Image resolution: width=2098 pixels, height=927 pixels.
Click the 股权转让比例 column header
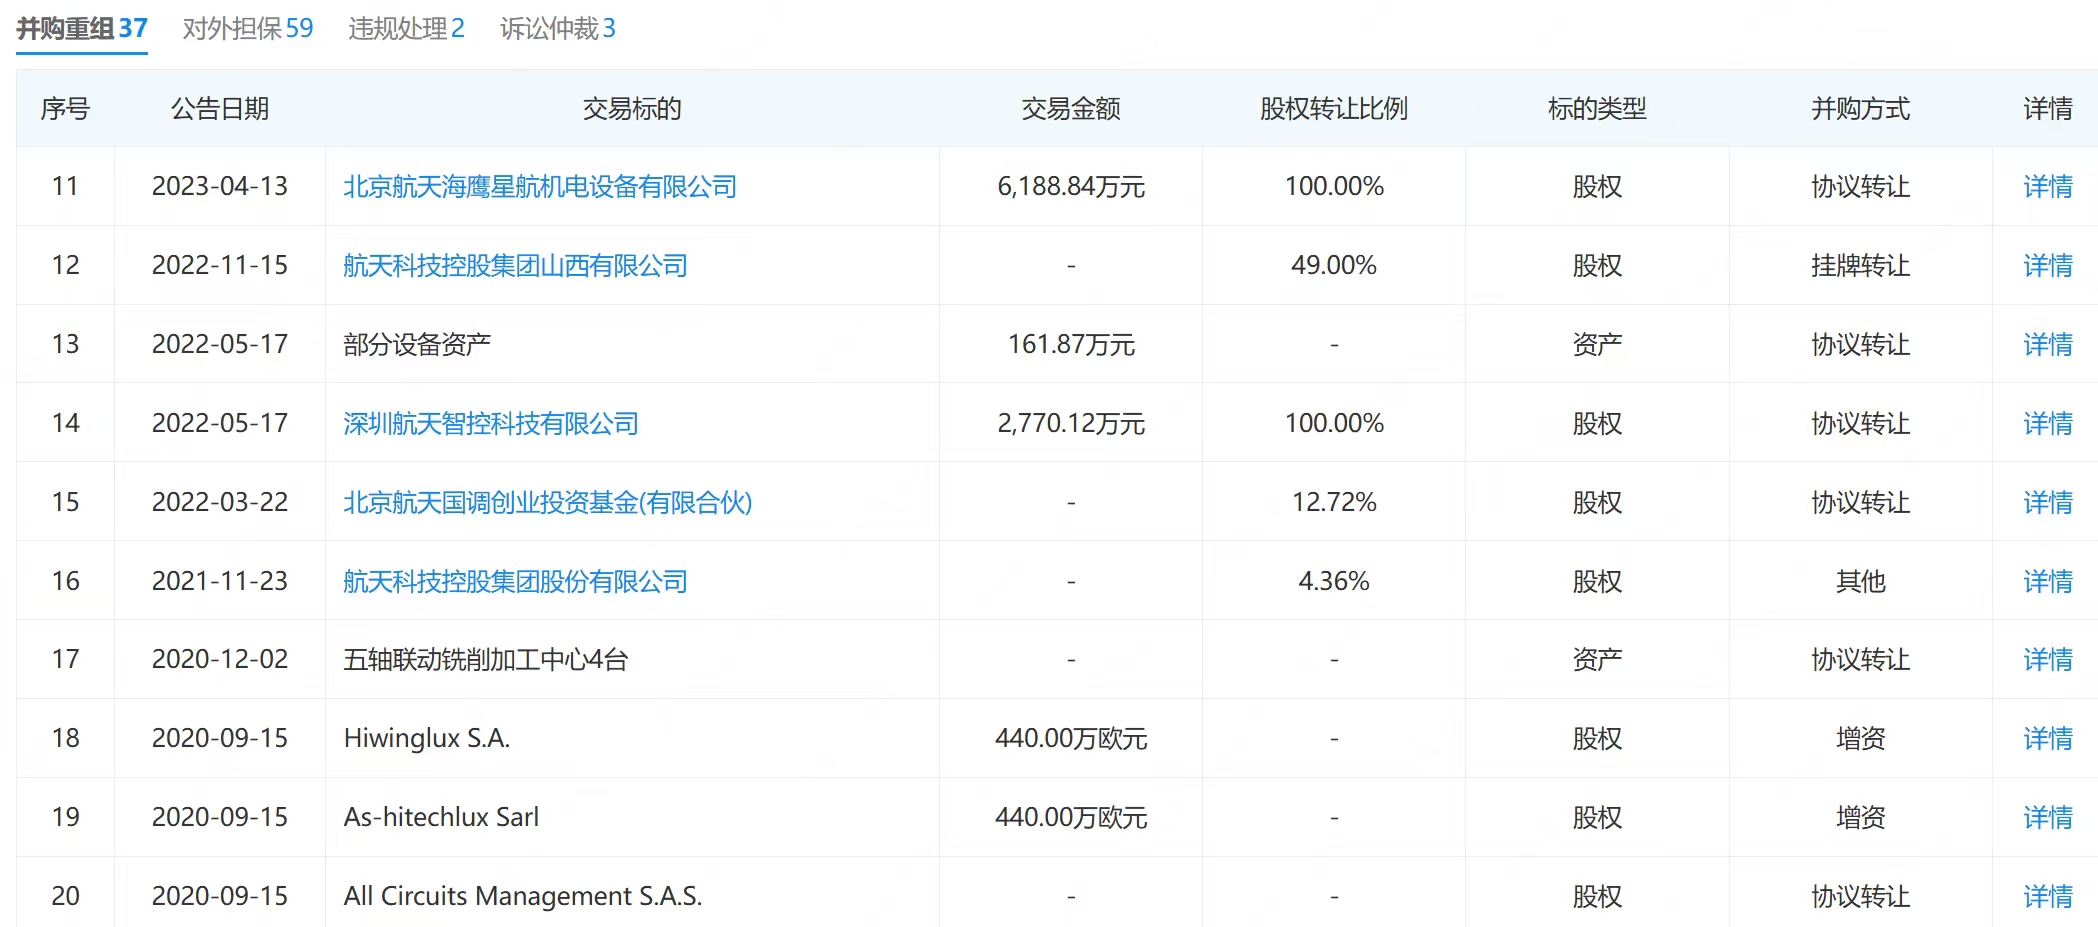point(1334,109)
